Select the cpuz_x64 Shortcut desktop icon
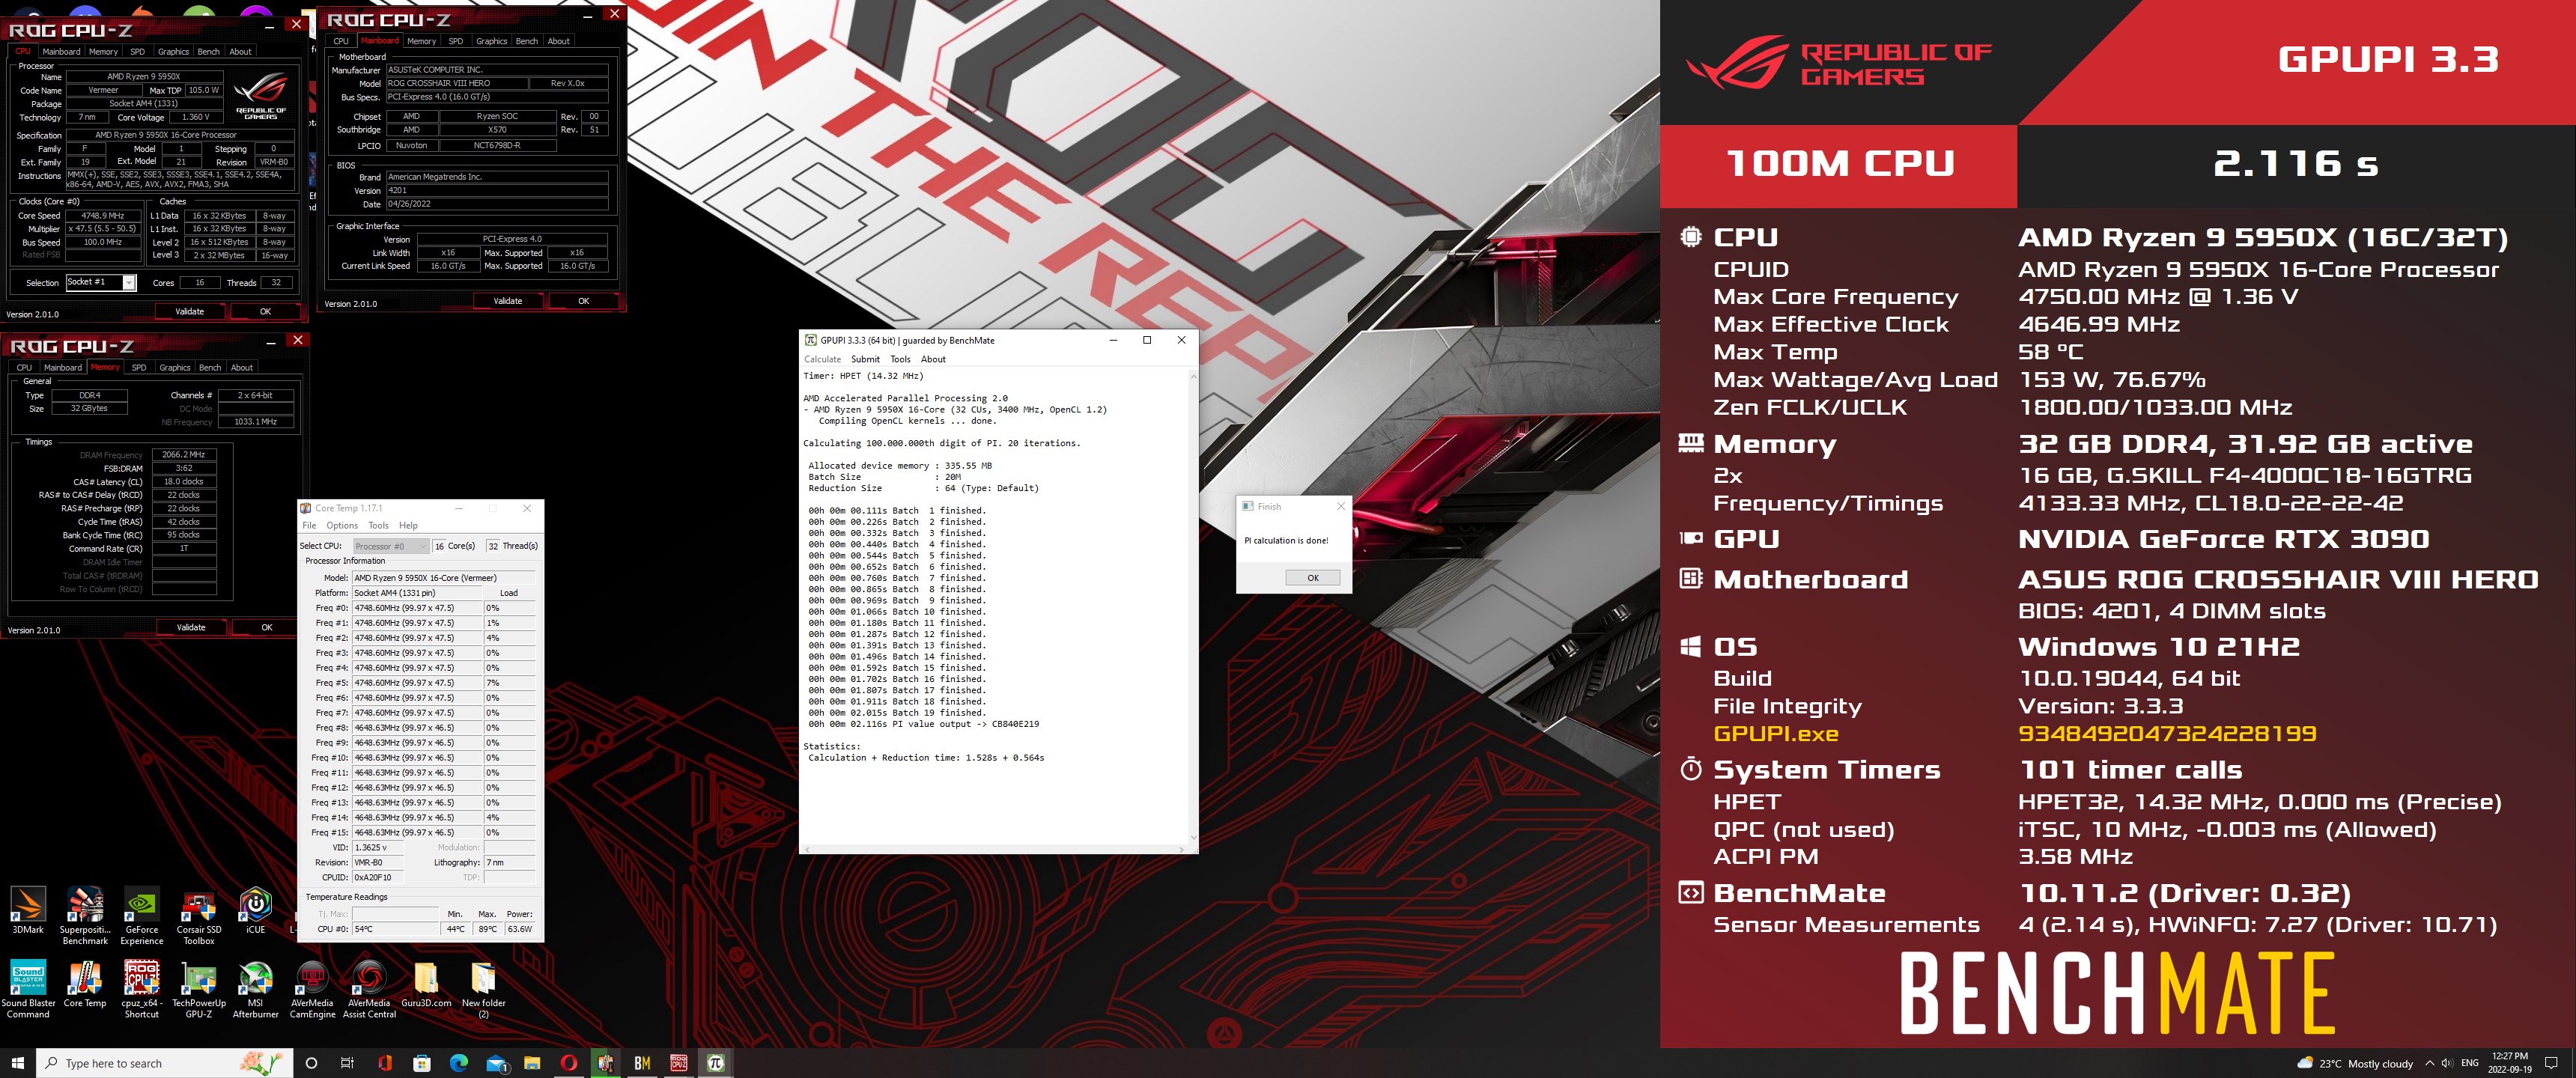The height and width of the screenshot is (1078, 2576). pos(142,990)
